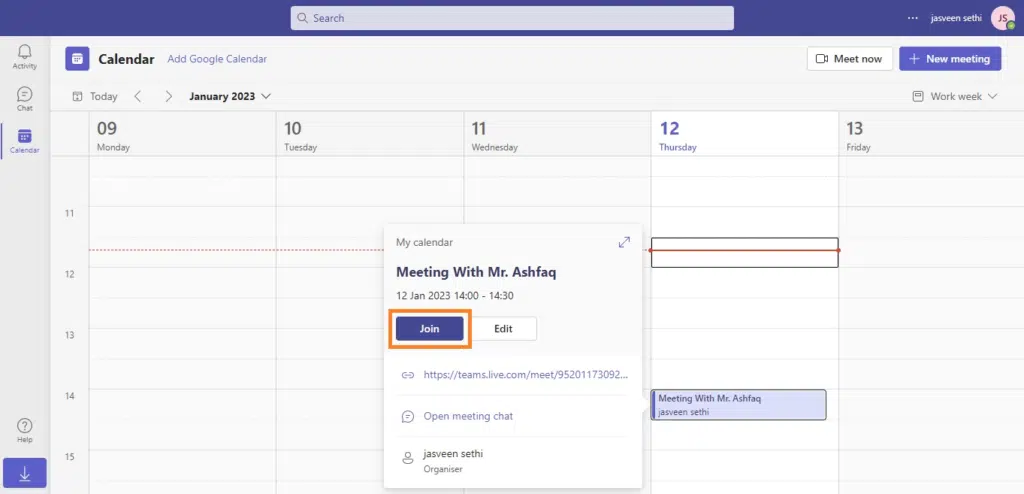Click Add Google Calendar link
This screenshot has height=494, width=1024.
(217, 59)
